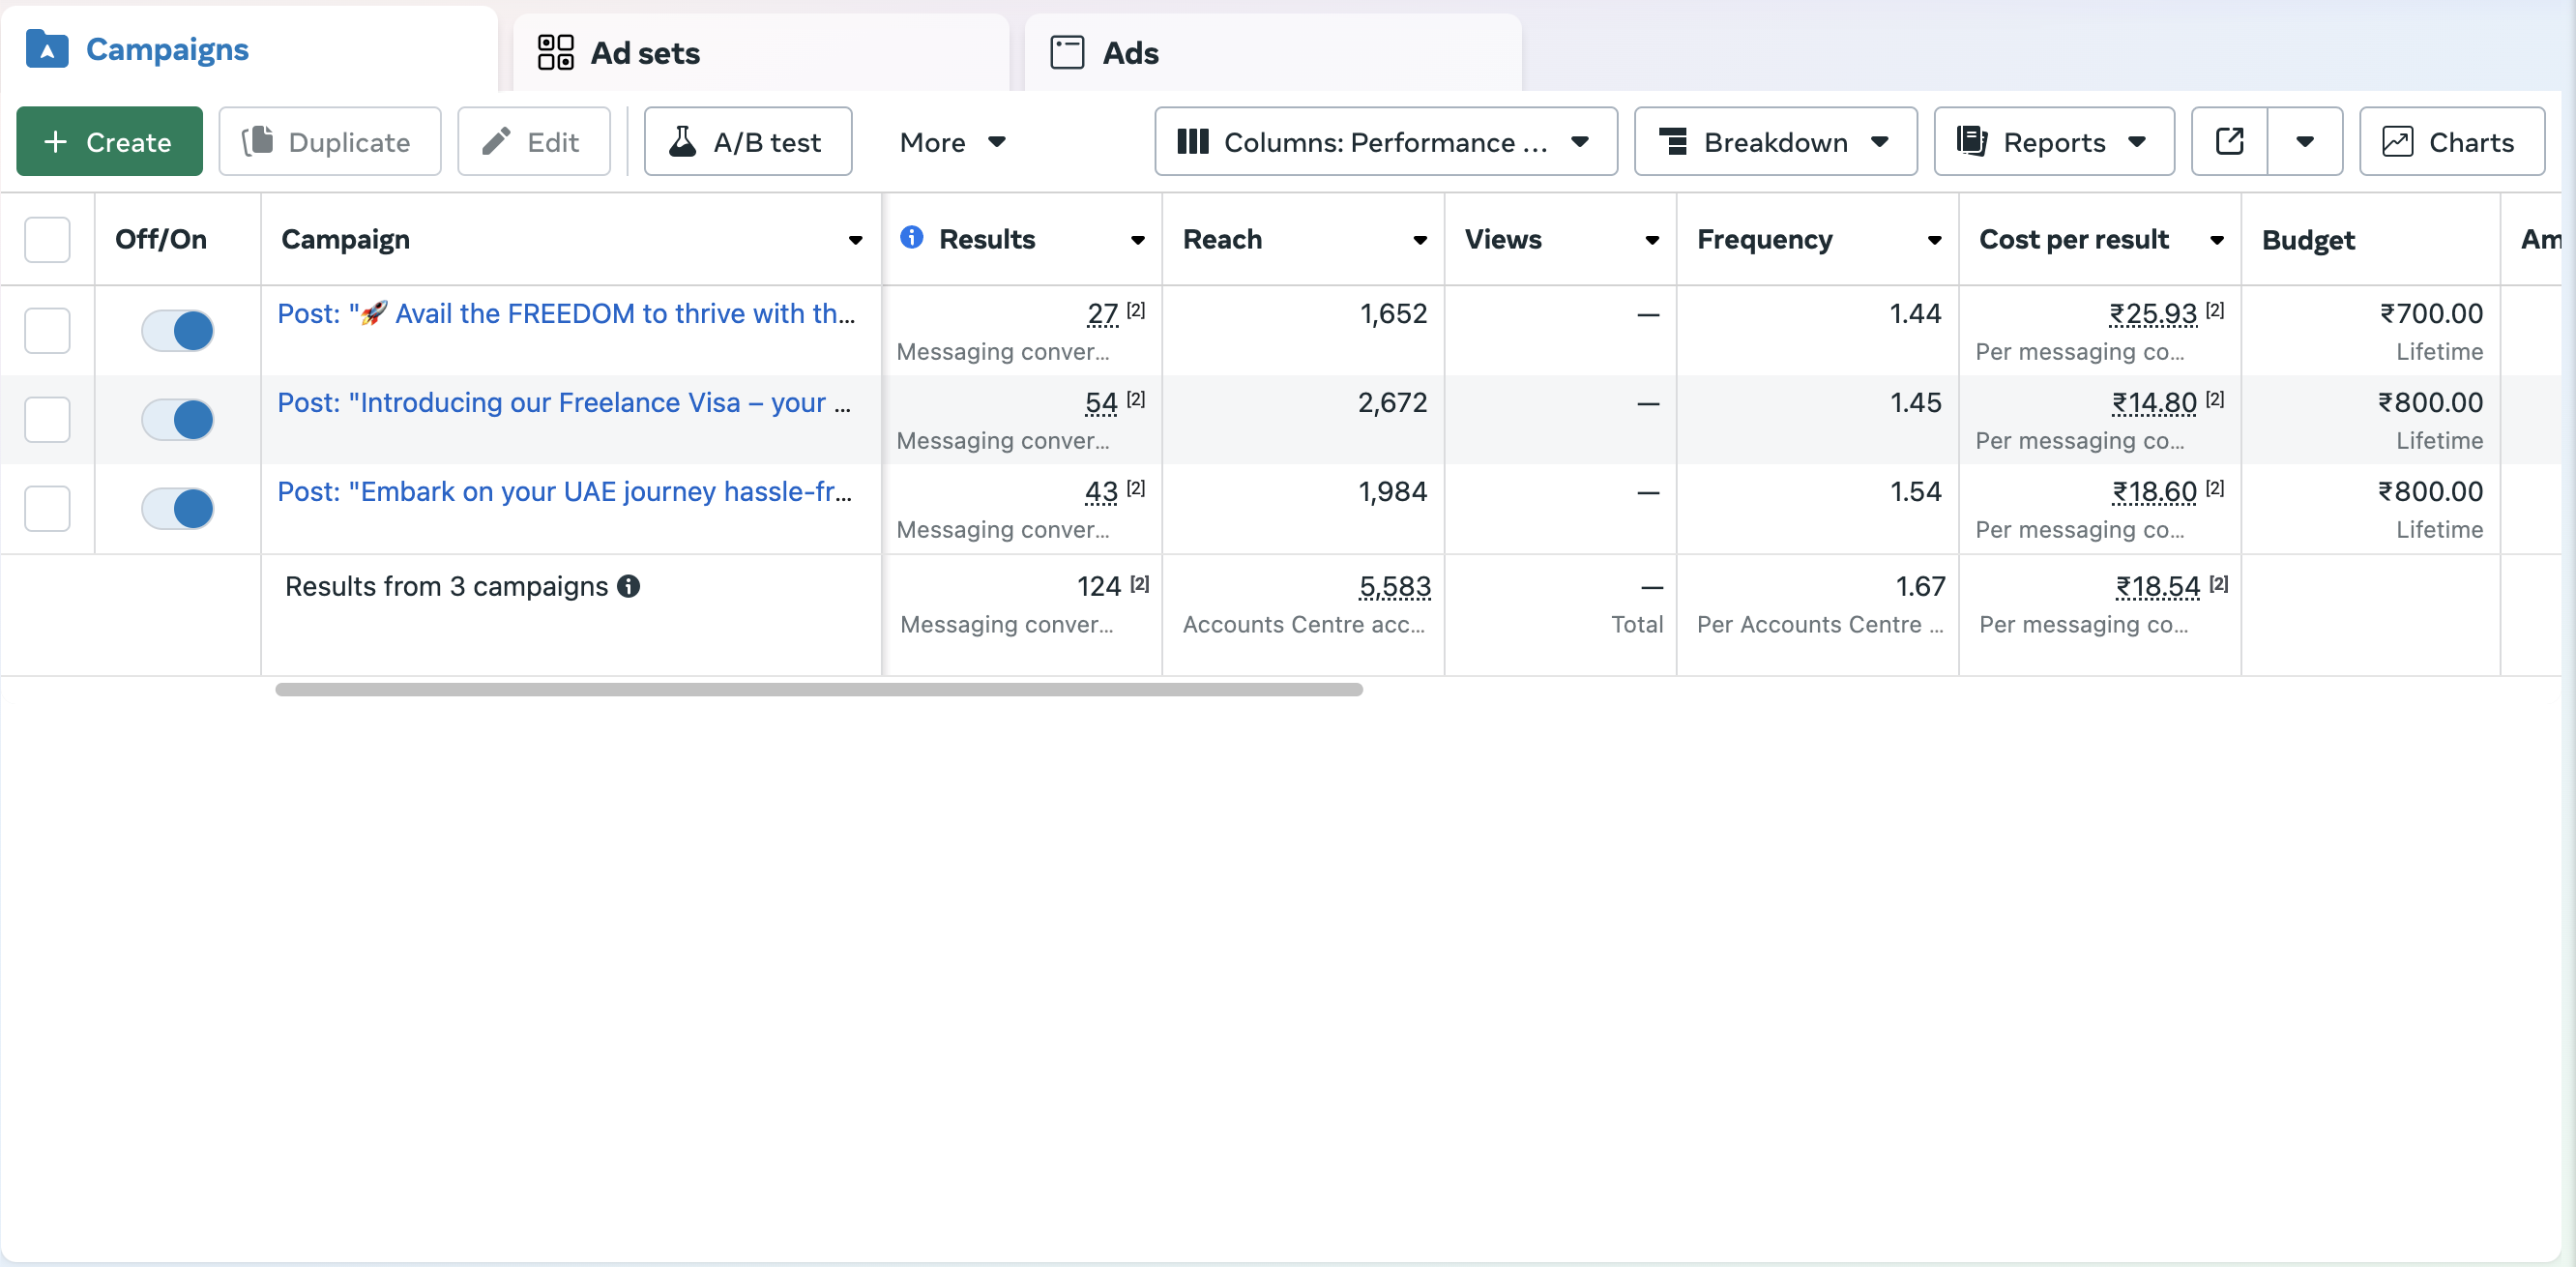
Task: Toggle off the Avail the FREEDOM campaign
Action: (x=177, y=330)
